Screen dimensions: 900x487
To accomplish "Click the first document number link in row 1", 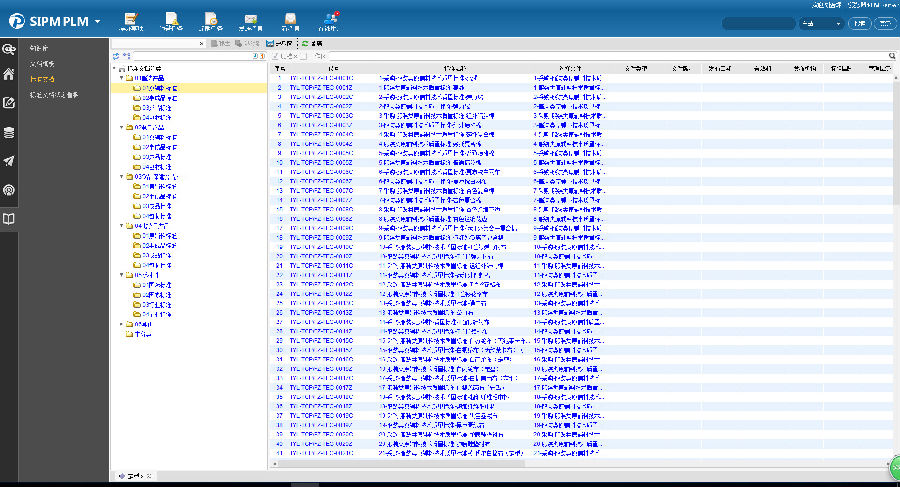I will 321,78.
